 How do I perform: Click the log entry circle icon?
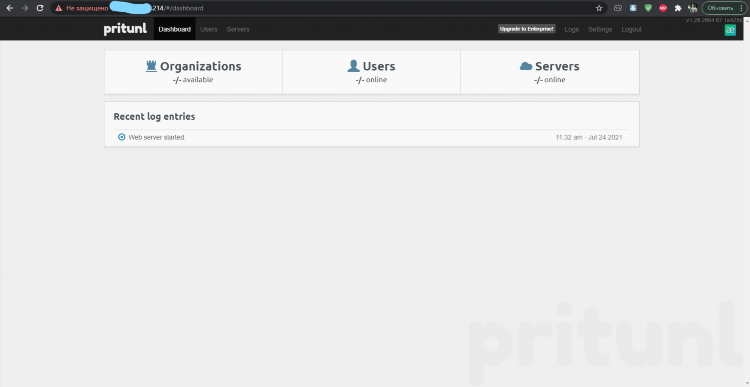click(x=121, y=137)
